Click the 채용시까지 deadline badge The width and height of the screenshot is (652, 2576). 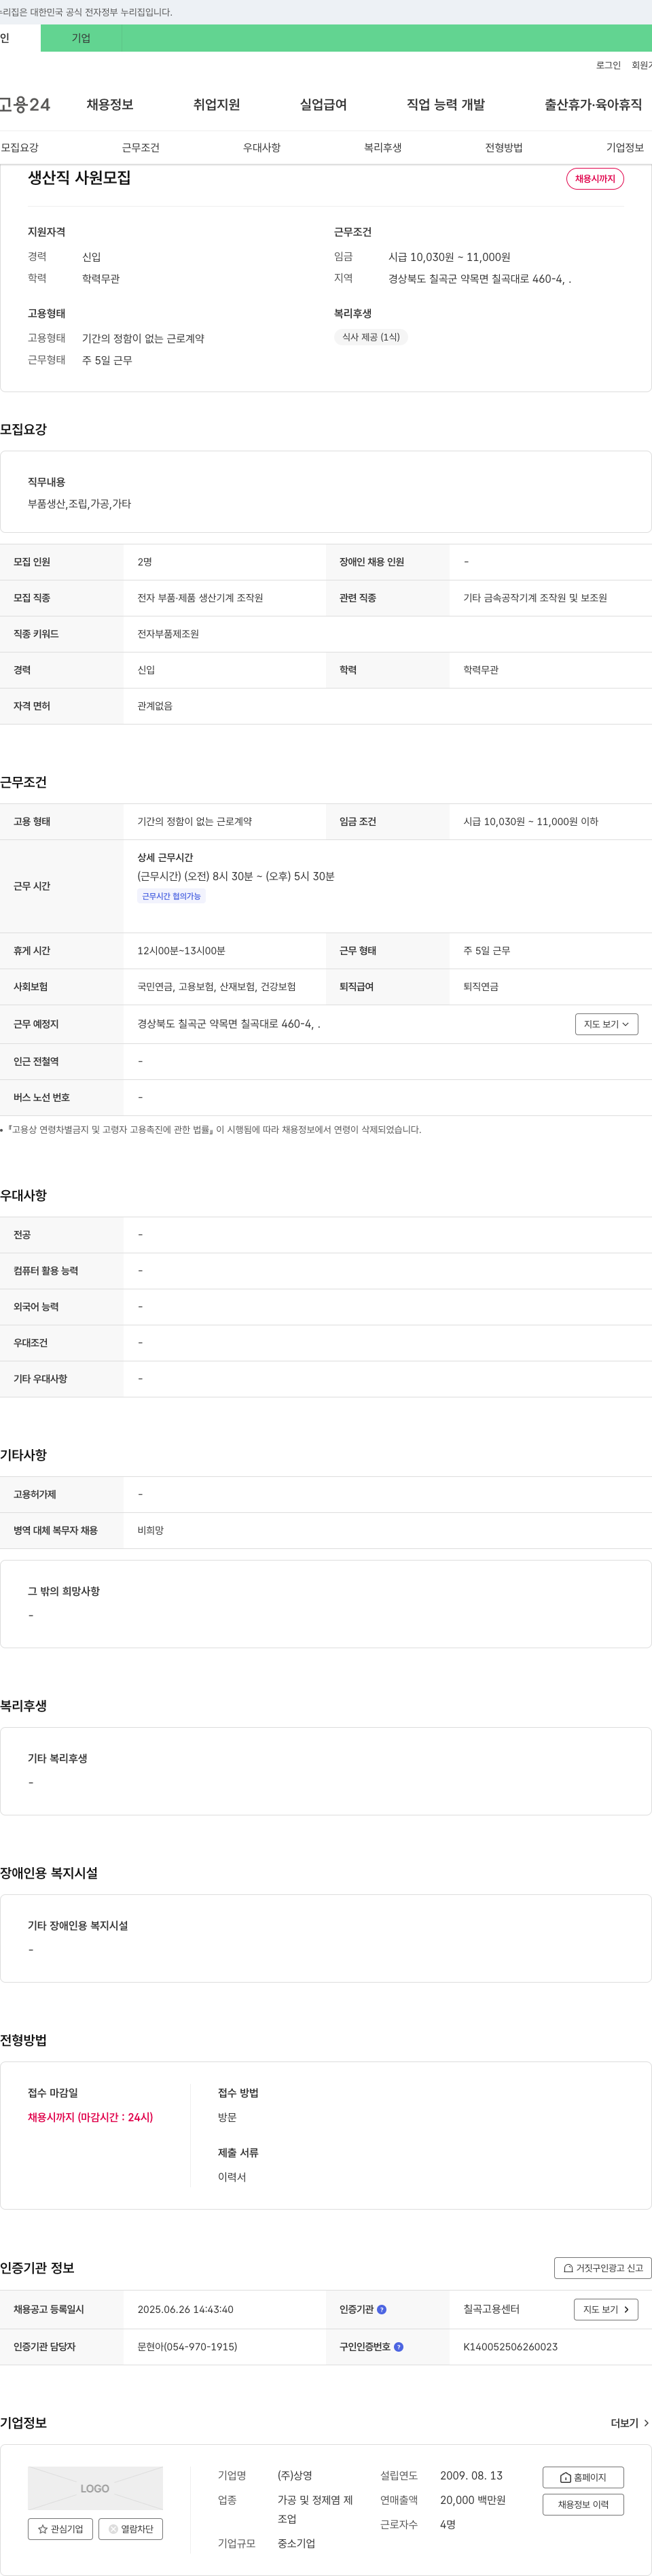click(595, 179)
